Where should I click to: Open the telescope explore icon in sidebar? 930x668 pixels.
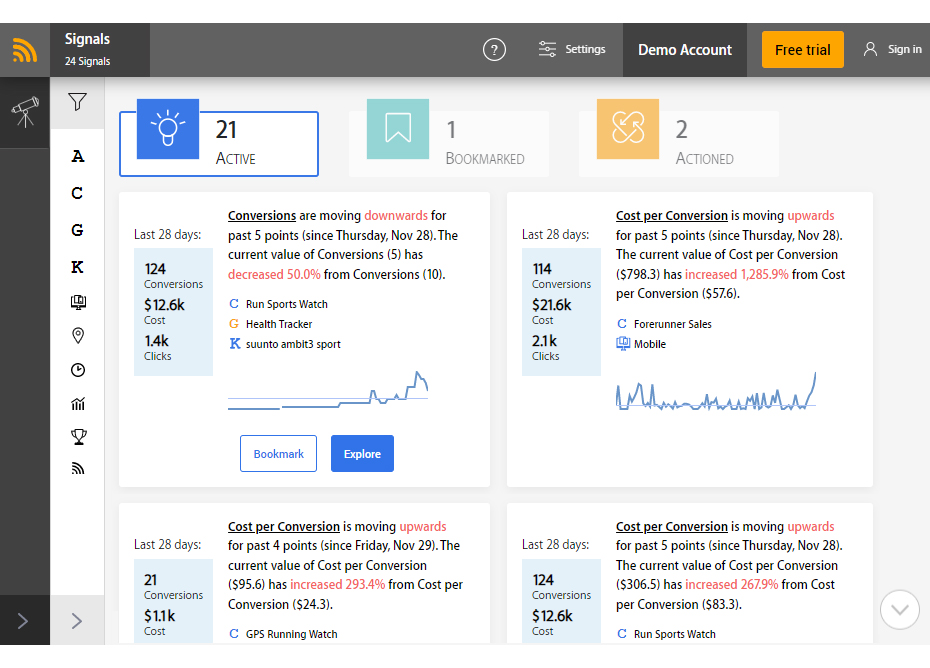[25, 112]
